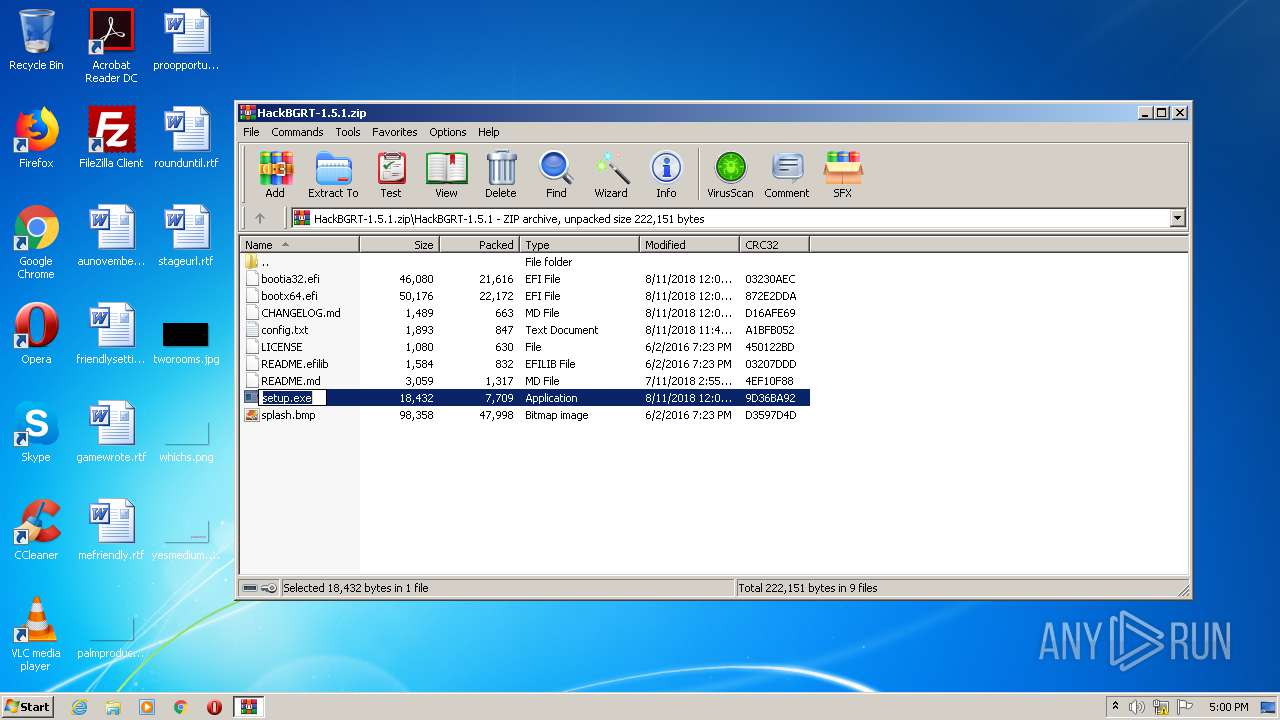
Task: Select the parent folder '..' entry
Action: [x=525, y=262]
